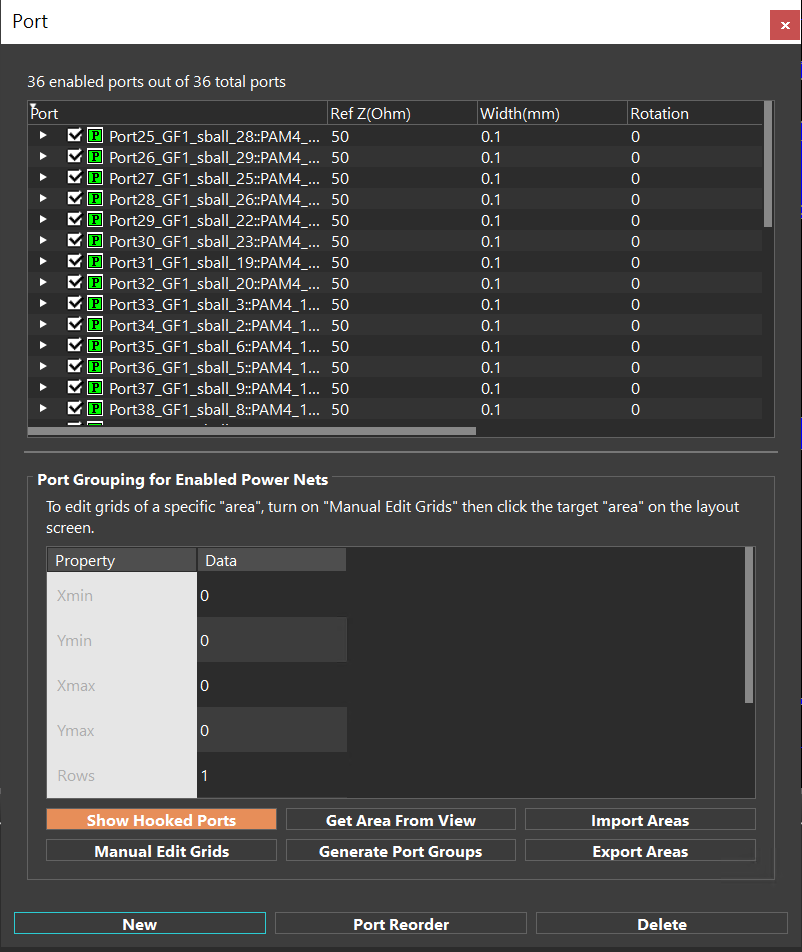Expand the Port38_GF1_sball_8 row arrow
Viewport: 802px width, 952px height.
pyautogui.click(x=43, y=408)
